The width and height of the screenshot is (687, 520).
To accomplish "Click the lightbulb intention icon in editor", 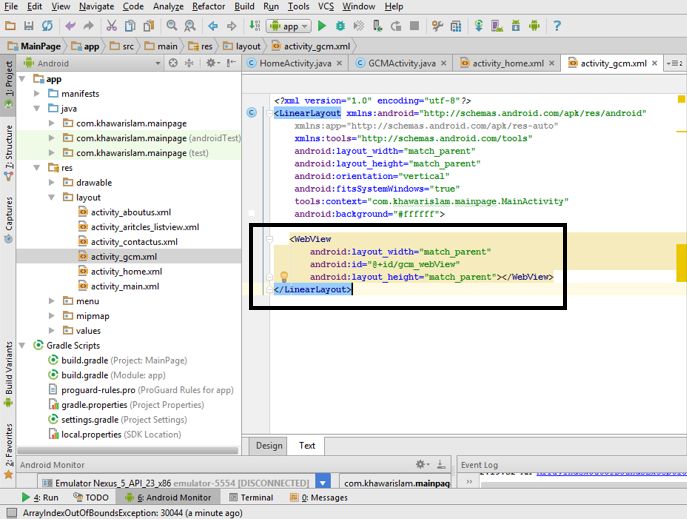I will [283, 276].
